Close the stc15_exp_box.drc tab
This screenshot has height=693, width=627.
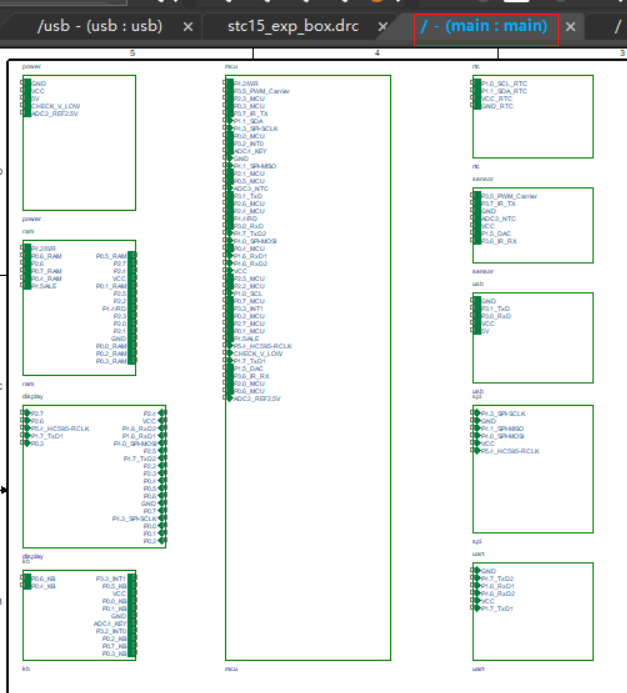(x=383, y=27)
